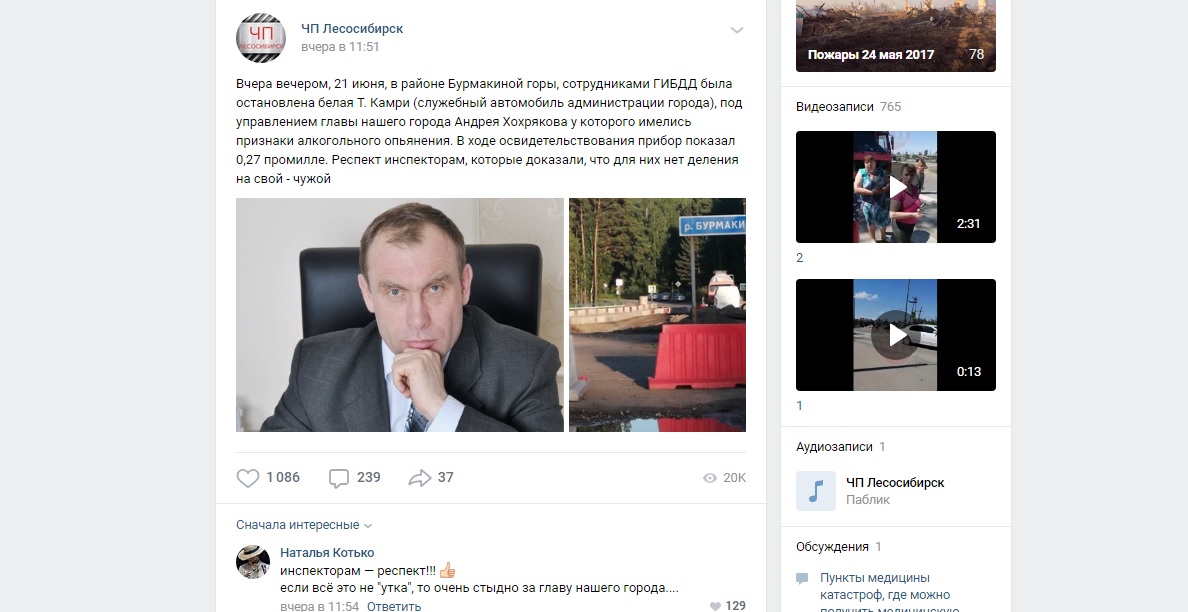Like the post with the heart icon

pyautogui.click(x=248, y=478)
